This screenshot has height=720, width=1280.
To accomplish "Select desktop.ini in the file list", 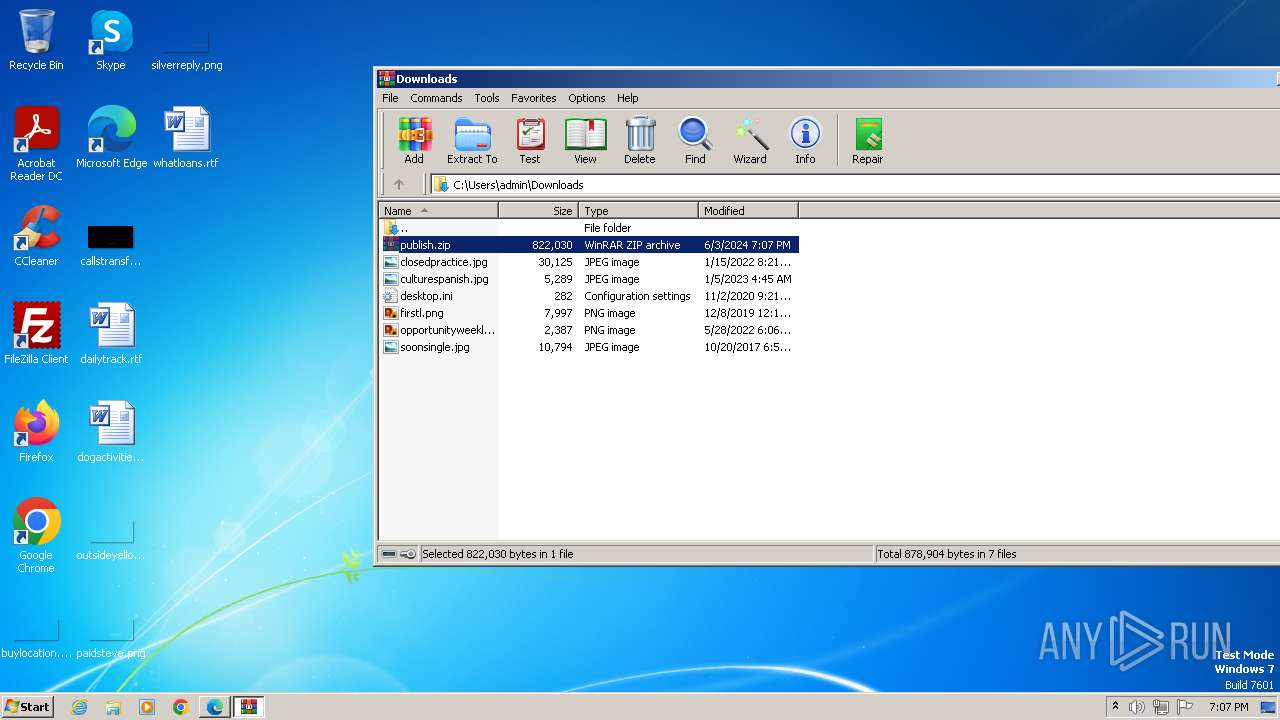I will coord(589,296).
